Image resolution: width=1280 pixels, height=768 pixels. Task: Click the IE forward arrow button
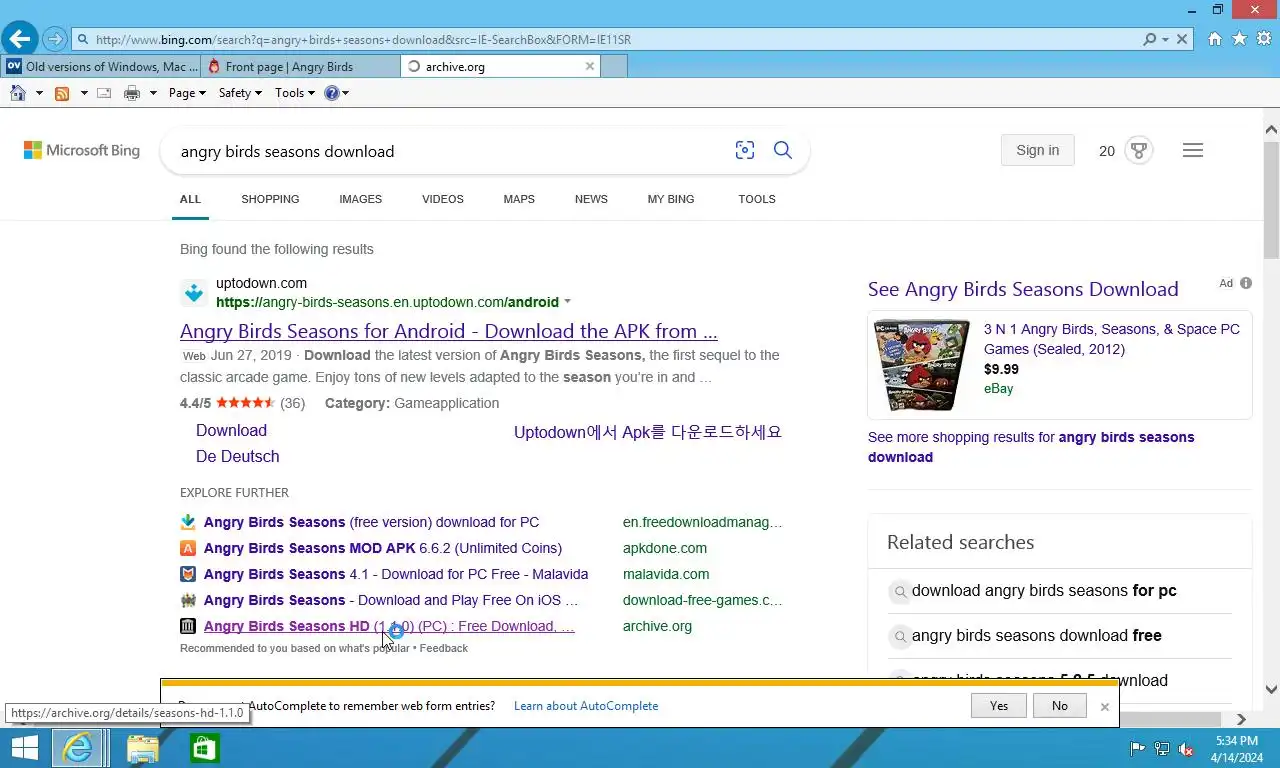click(55, 40)
